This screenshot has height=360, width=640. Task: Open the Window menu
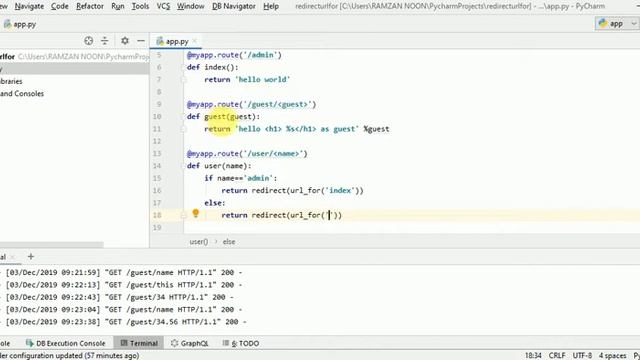click(x=191, y=6)
